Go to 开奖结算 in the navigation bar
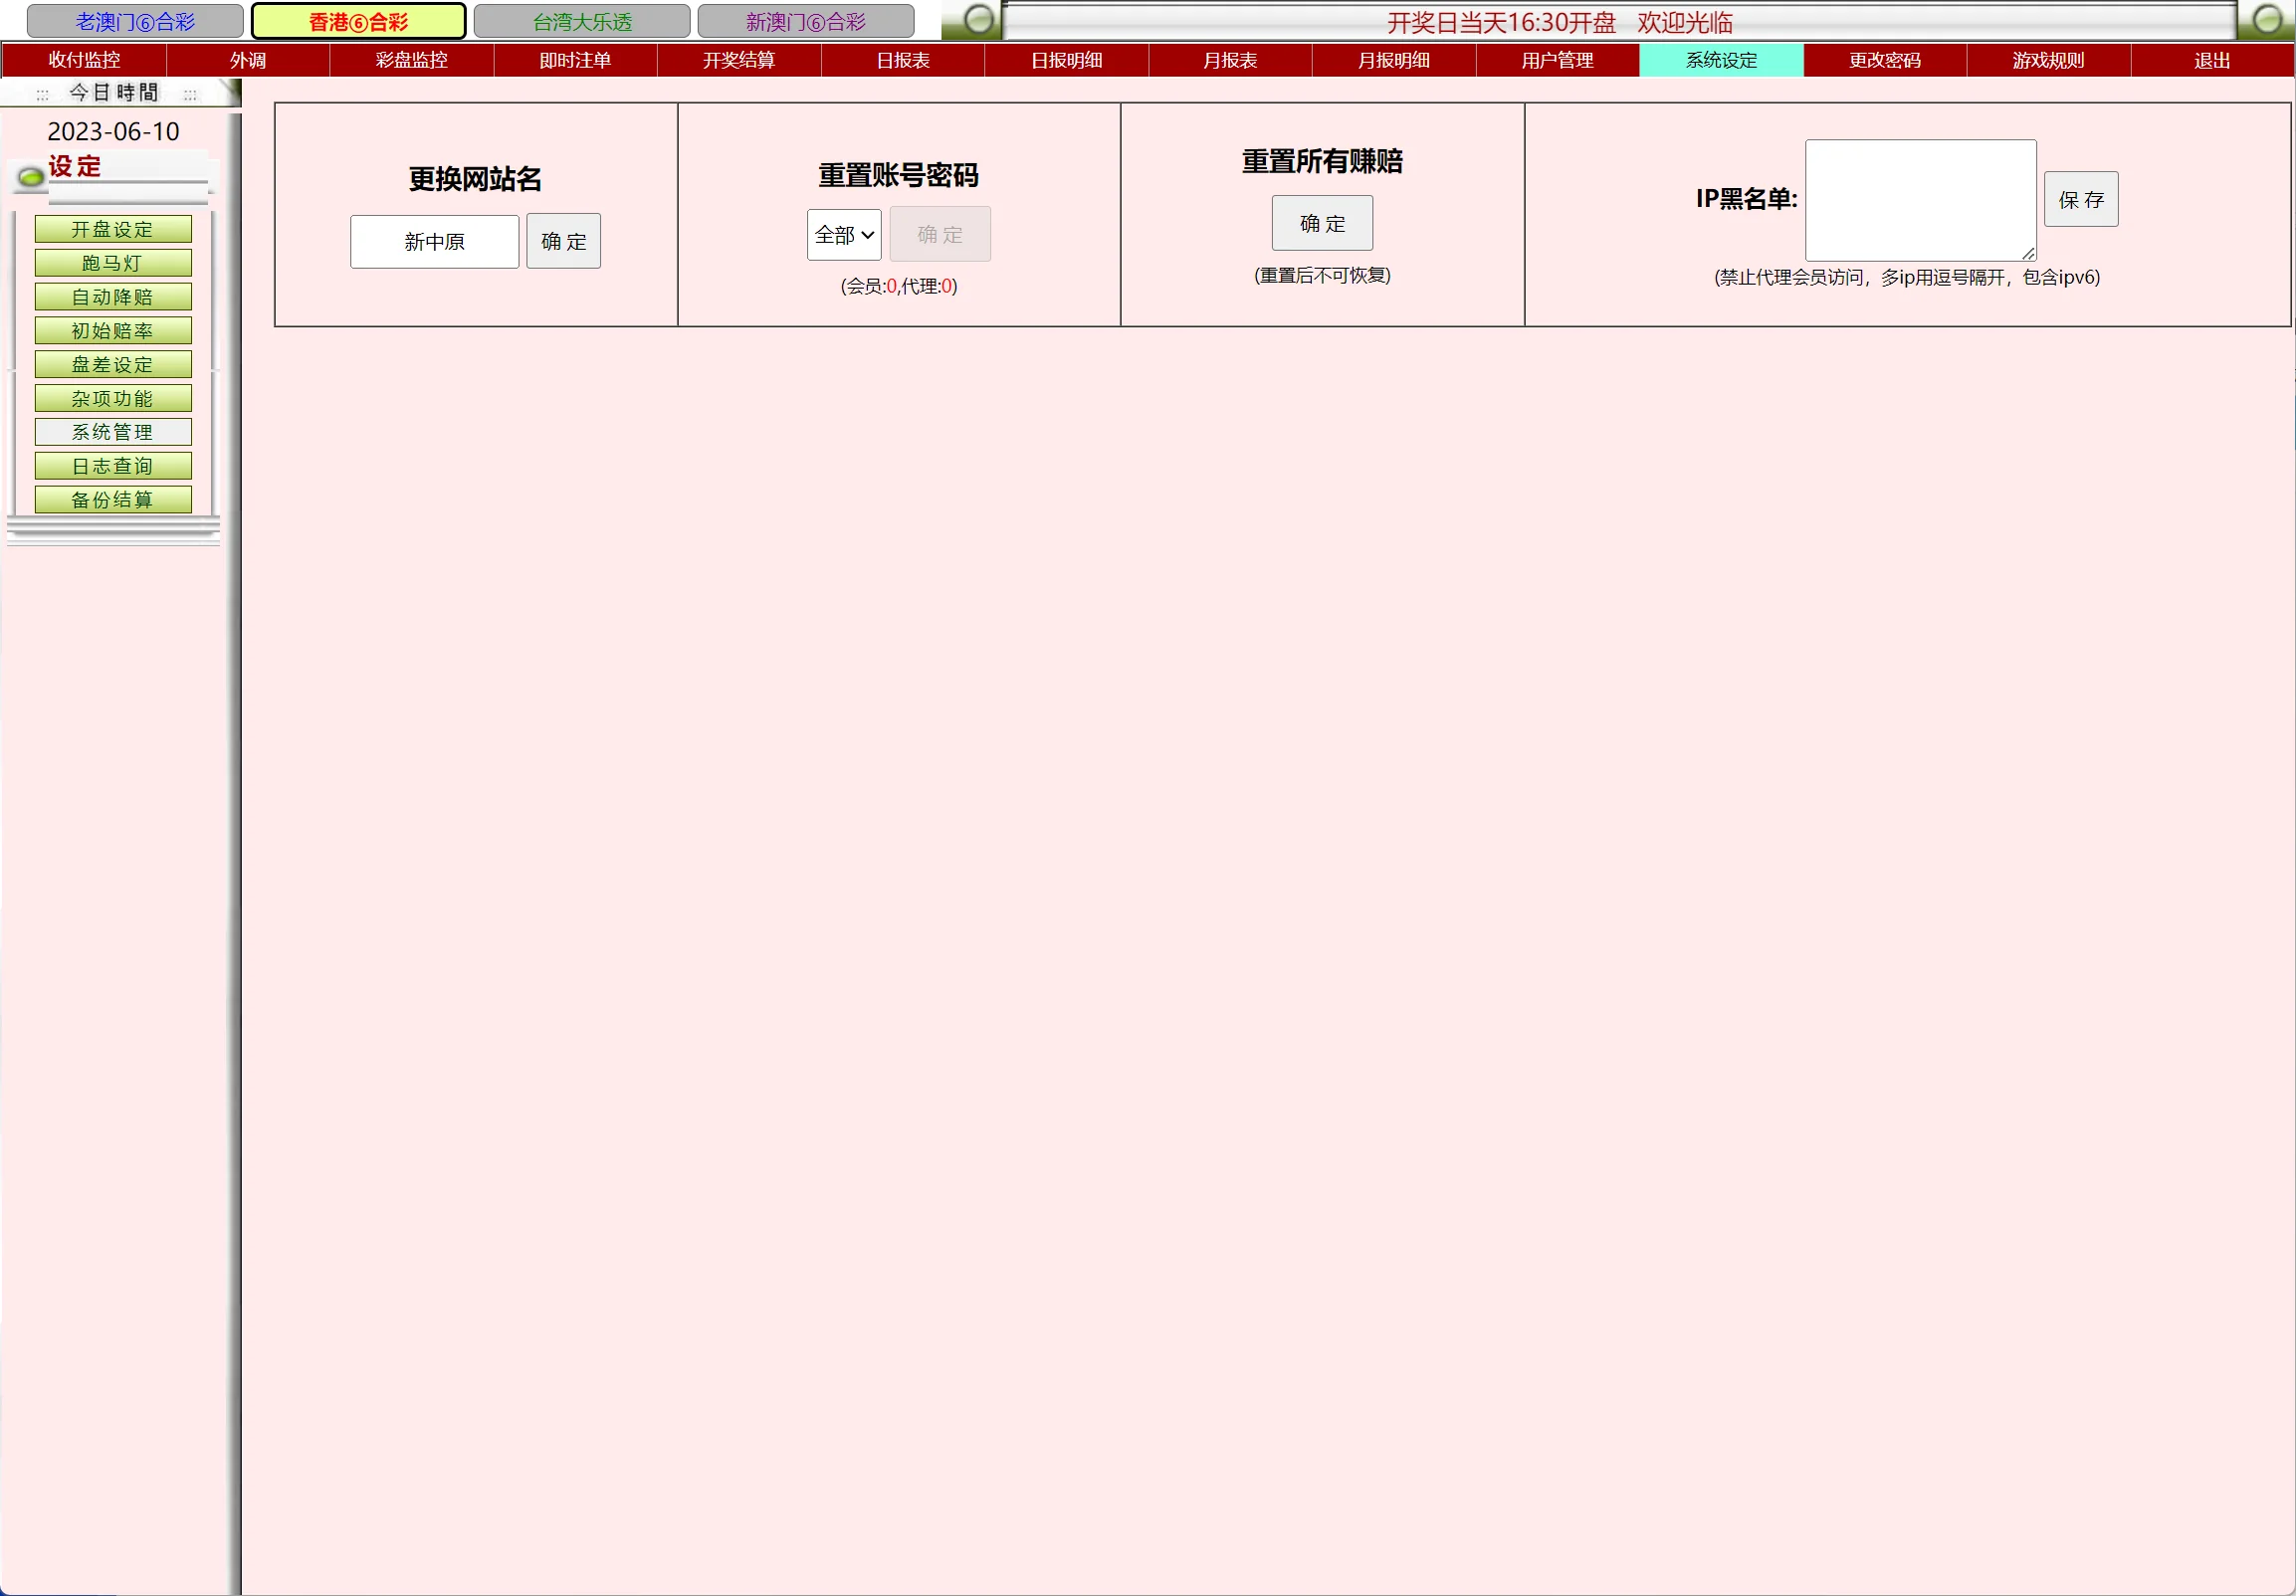This screenshot has height=1596, width=2296. tap(739, 60)
